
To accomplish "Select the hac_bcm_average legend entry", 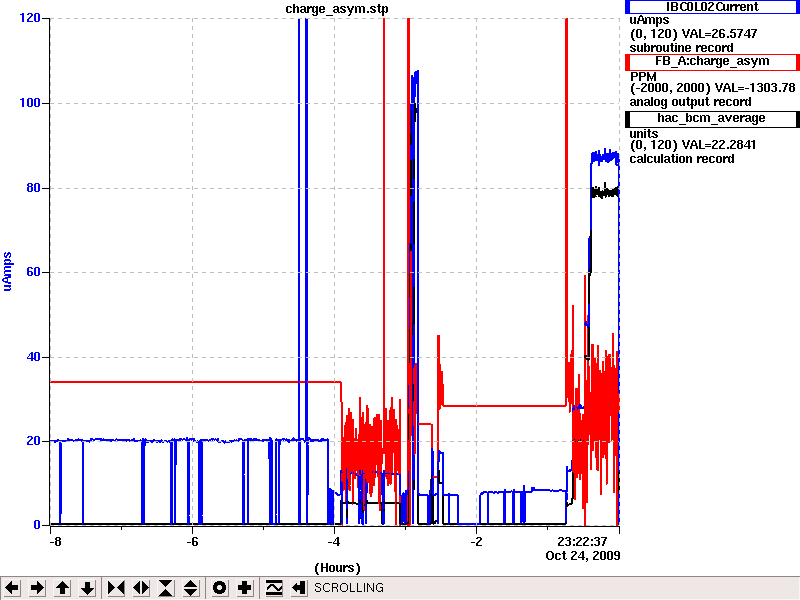I will pos(712,118).
